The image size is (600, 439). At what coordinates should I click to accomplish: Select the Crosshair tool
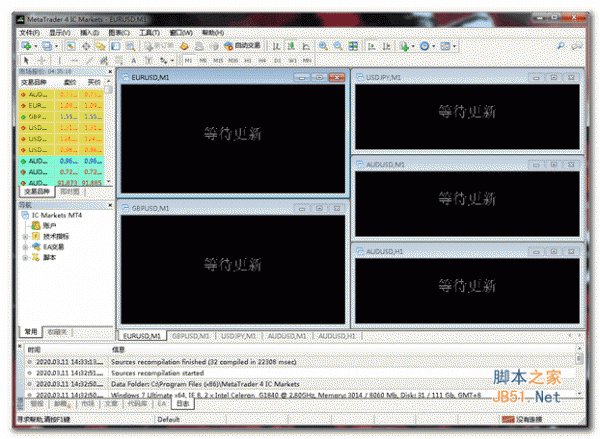coord(42,60)
